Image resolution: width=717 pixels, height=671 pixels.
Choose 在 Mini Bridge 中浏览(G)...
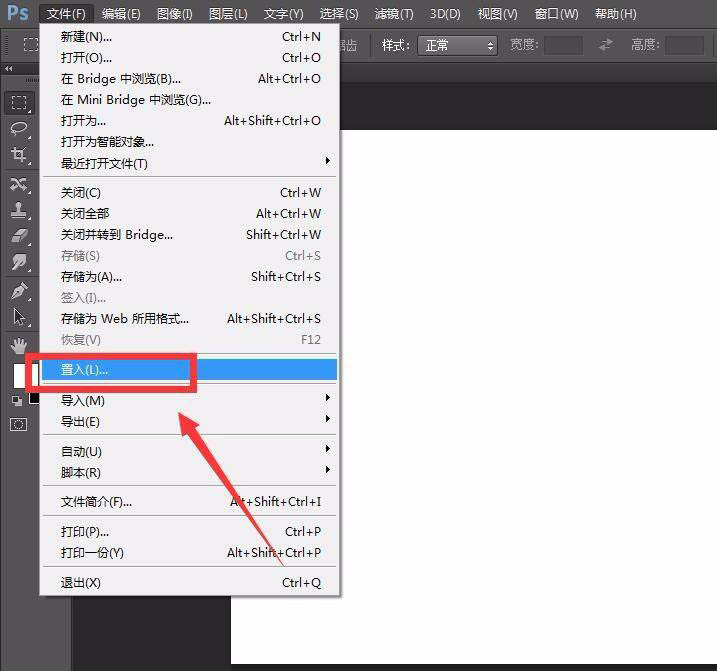click(x=189, y=100)
